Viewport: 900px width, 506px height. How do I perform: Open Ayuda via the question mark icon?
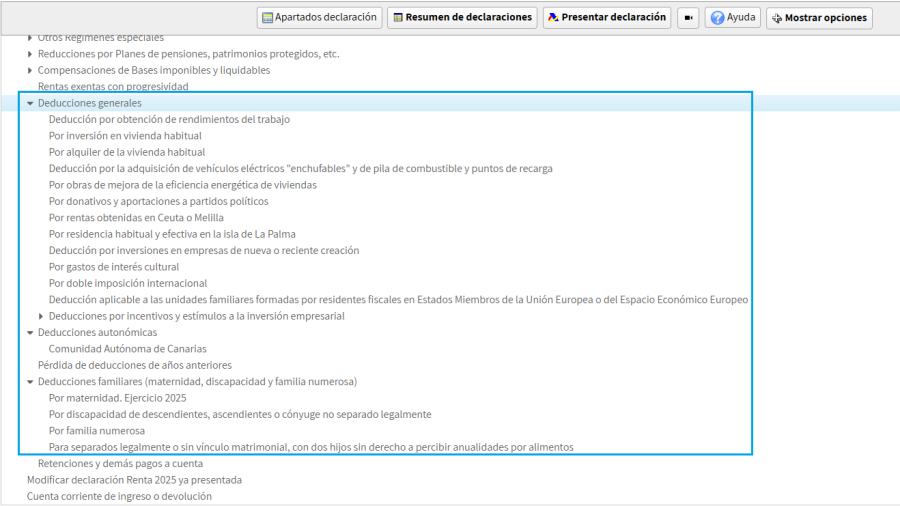coord(717,18)
